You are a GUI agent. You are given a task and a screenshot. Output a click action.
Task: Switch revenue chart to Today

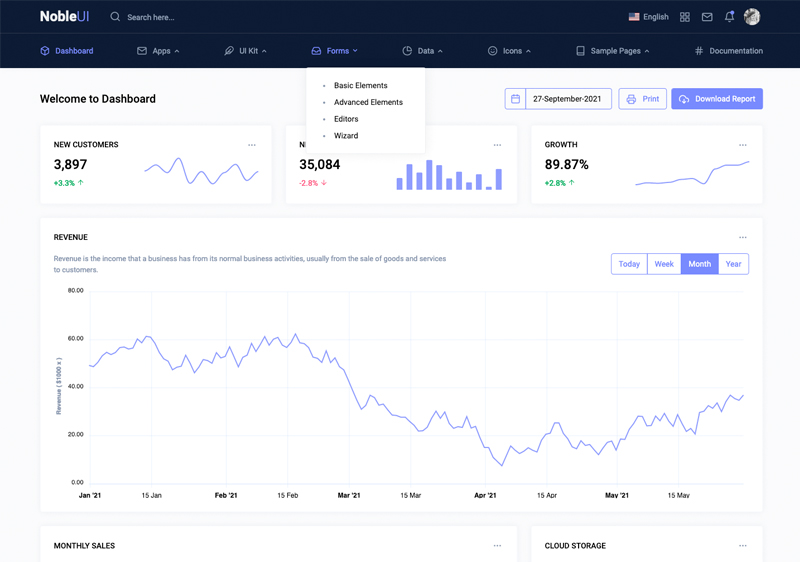[629, 264]
